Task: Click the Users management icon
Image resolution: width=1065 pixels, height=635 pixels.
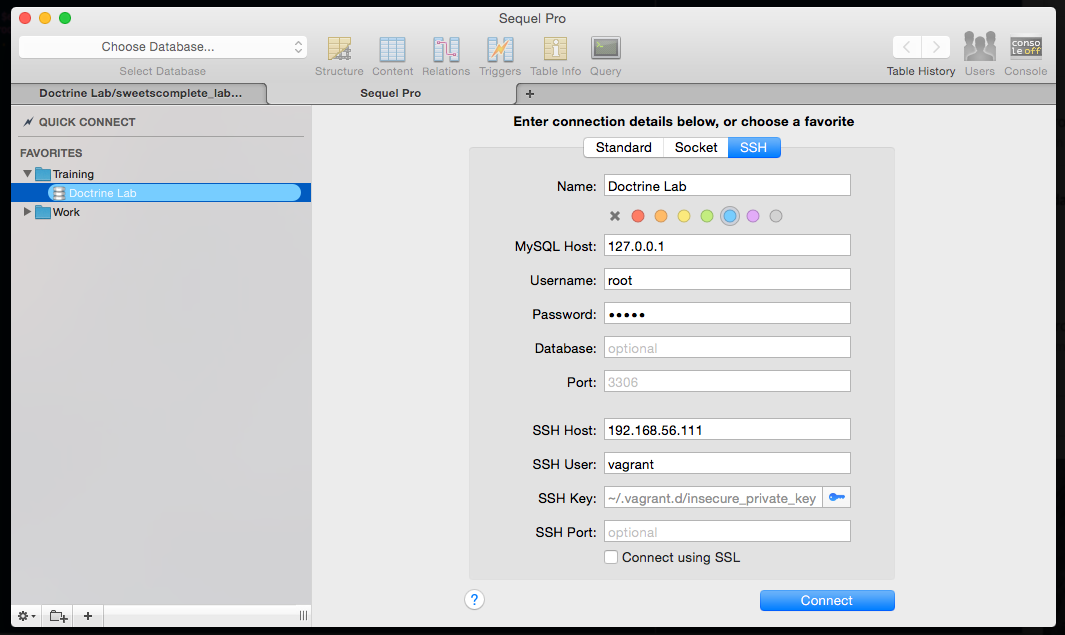Action: coord(979,47)
